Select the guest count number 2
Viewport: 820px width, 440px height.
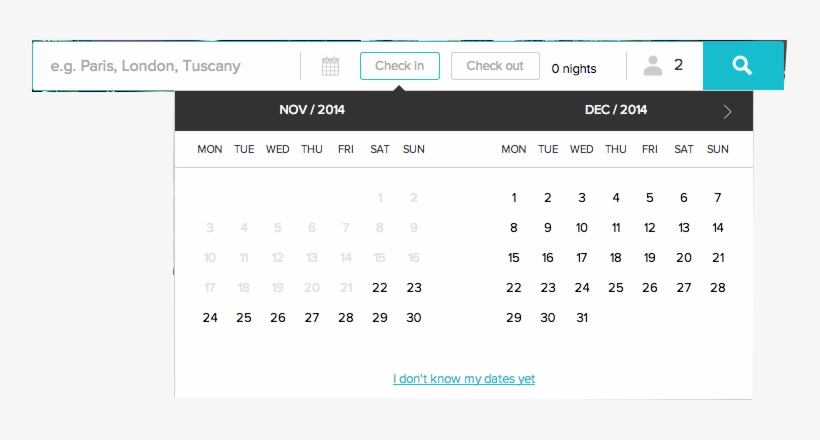pyautogui.click(x=678, y=65)
